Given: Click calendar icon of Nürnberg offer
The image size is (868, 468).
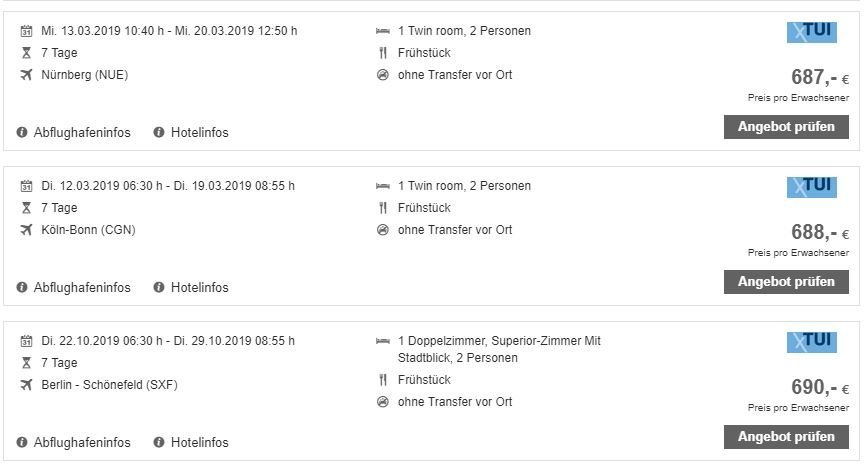Looking at the screenshot, I should click(26, 31).
